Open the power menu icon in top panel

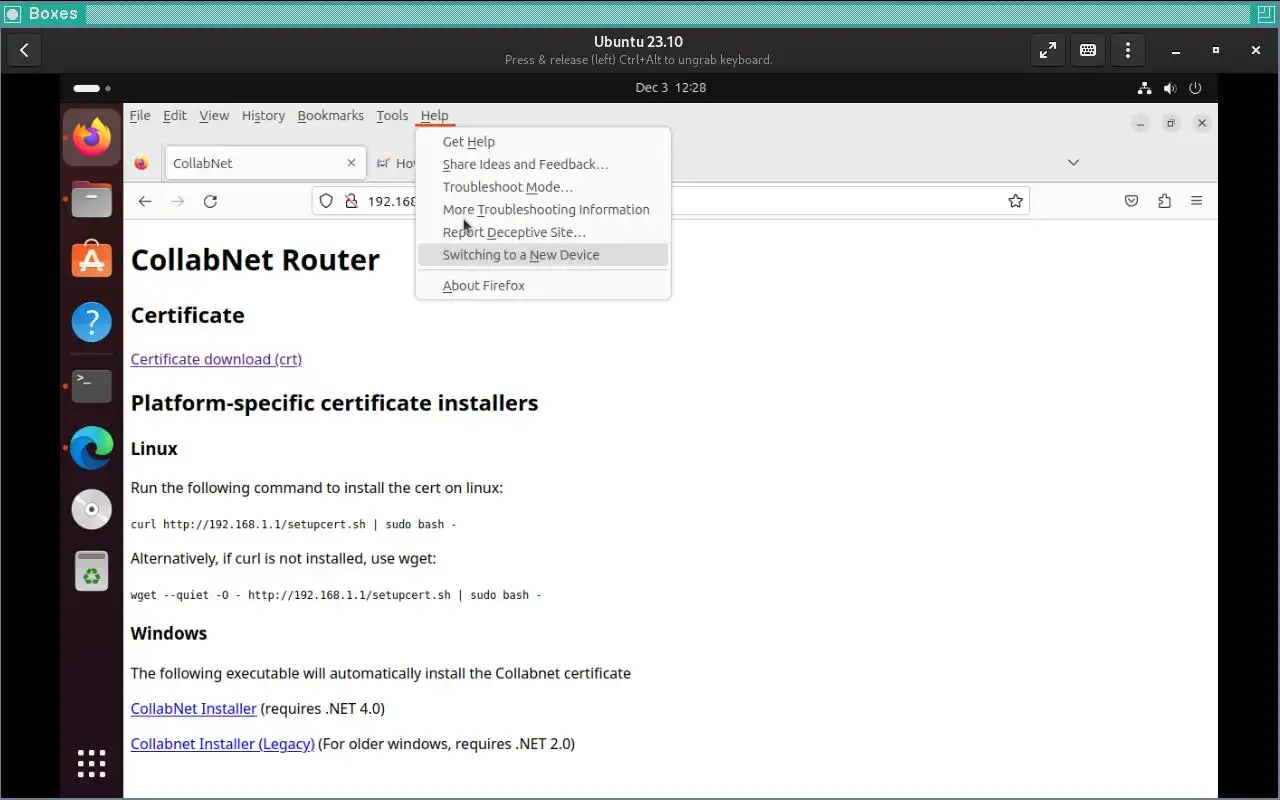click(1195, 88)
